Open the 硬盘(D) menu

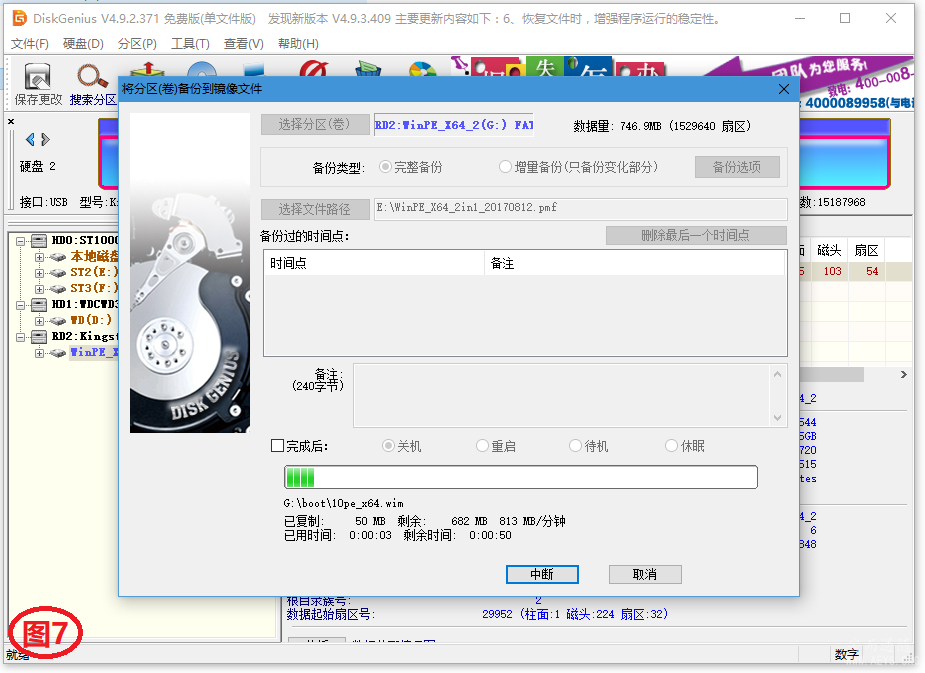[83, 44]
